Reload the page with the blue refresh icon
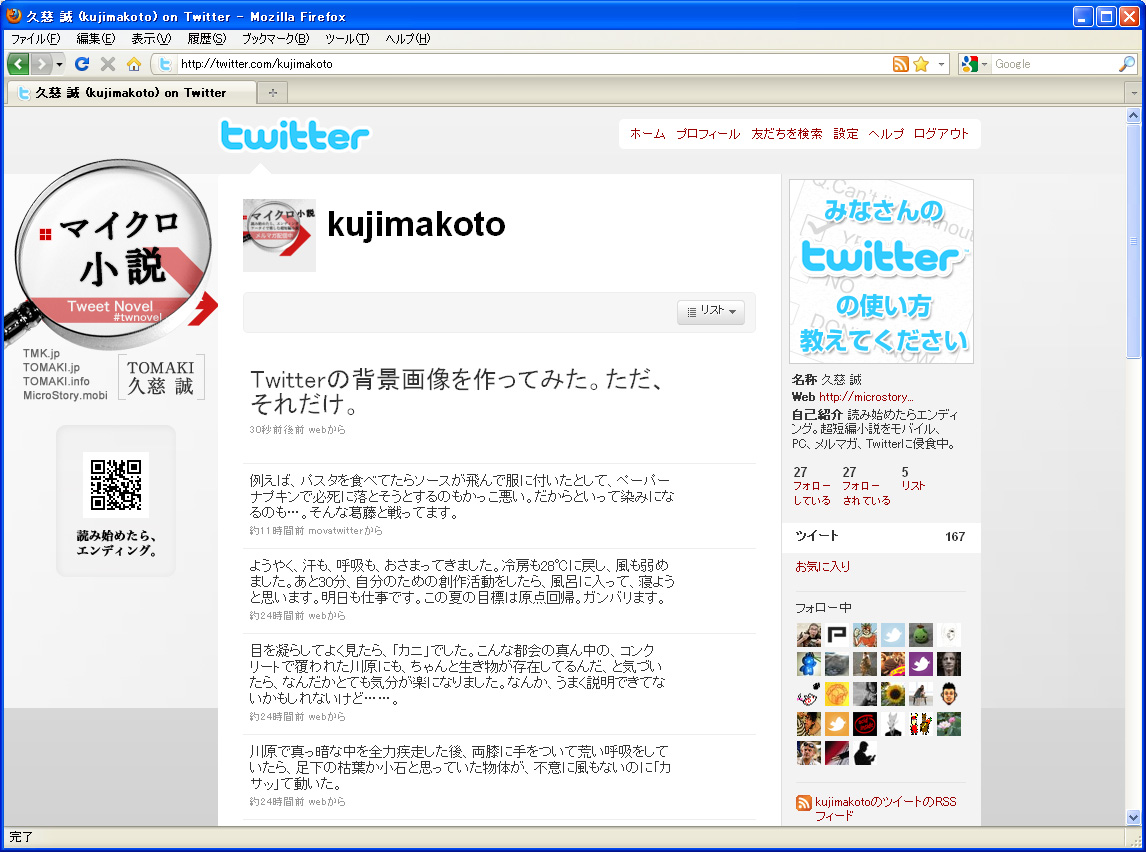The height and width of the screenshot is (852, 1146). tap(82, 64)
